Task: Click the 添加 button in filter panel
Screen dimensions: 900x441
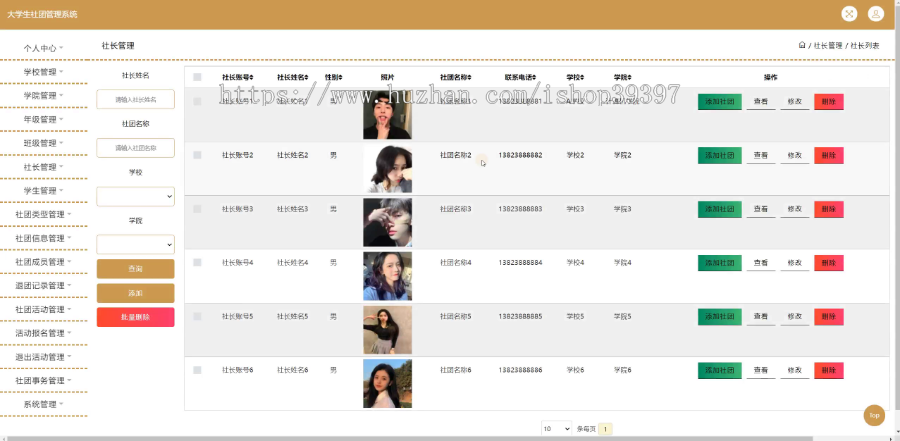Action: pyautogui.click(x=135, y=293)
